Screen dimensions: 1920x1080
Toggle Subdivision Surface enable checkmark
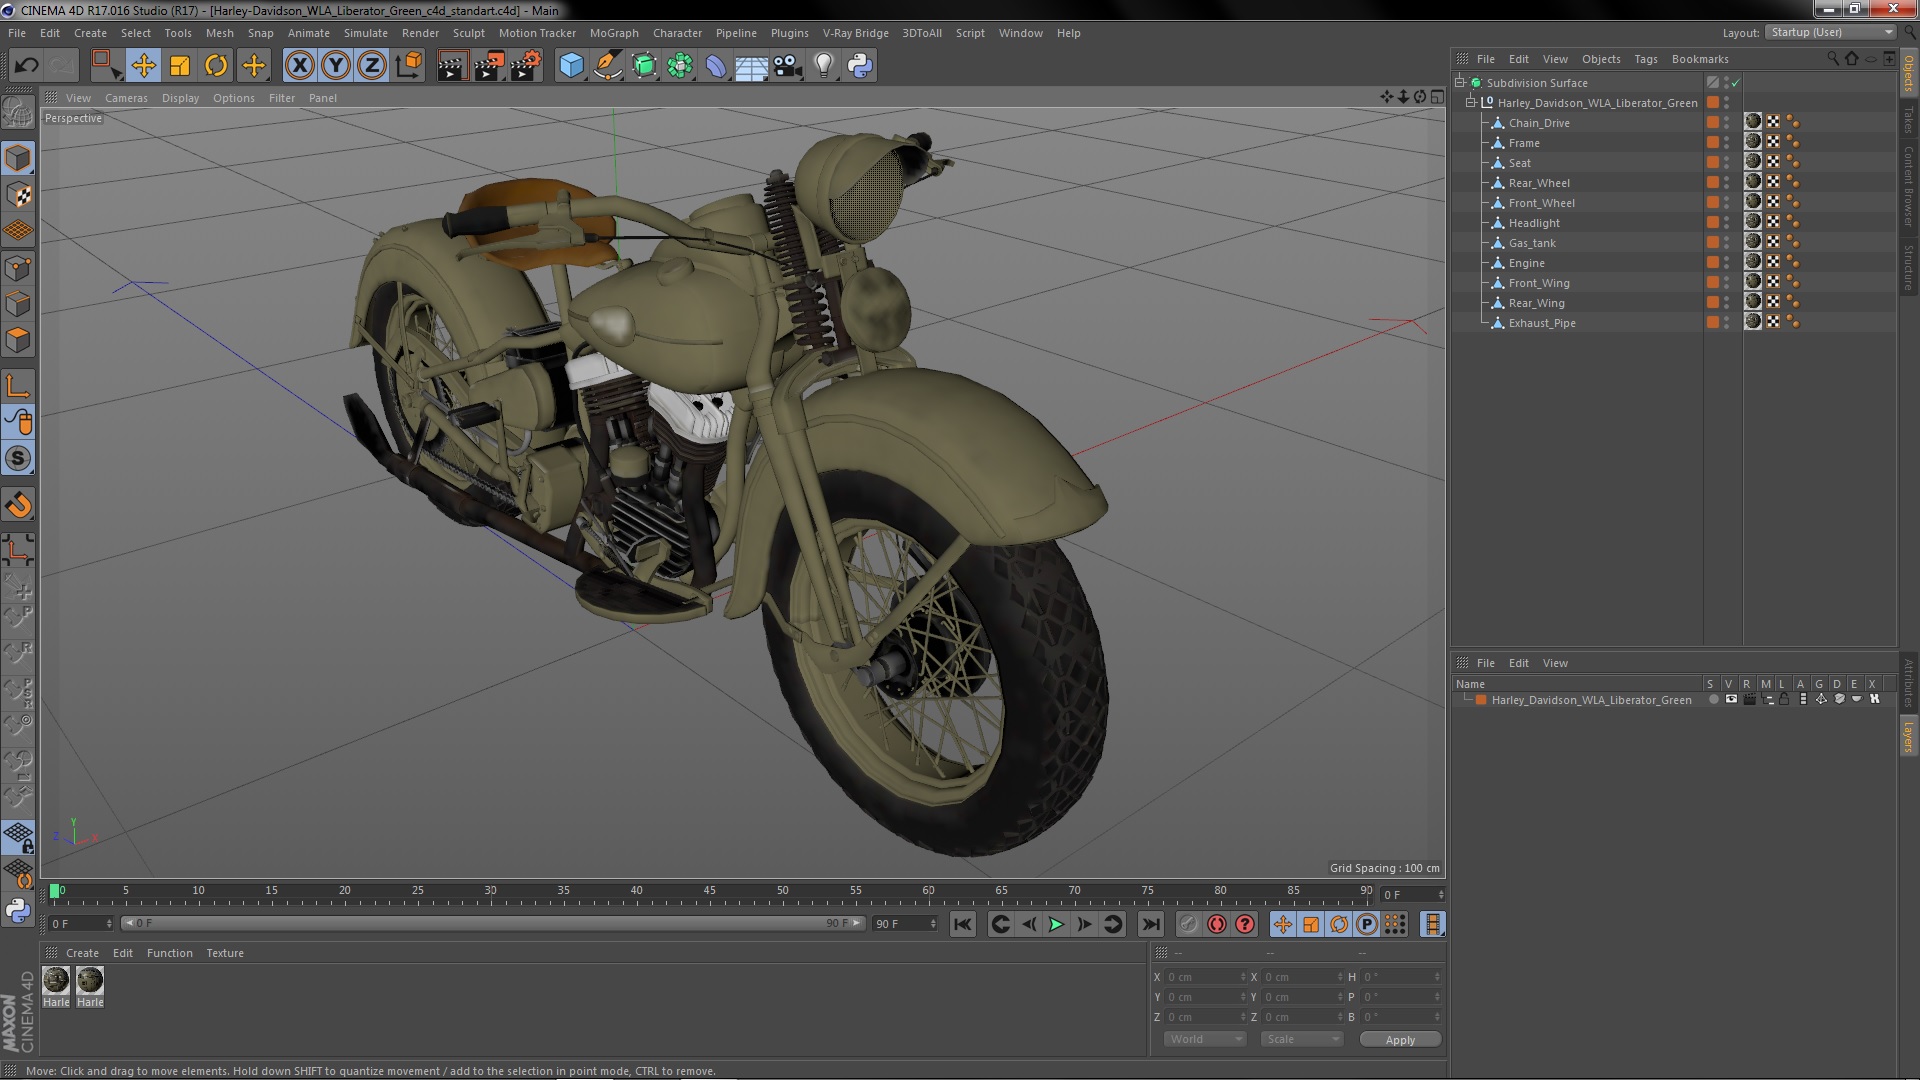1735,83
